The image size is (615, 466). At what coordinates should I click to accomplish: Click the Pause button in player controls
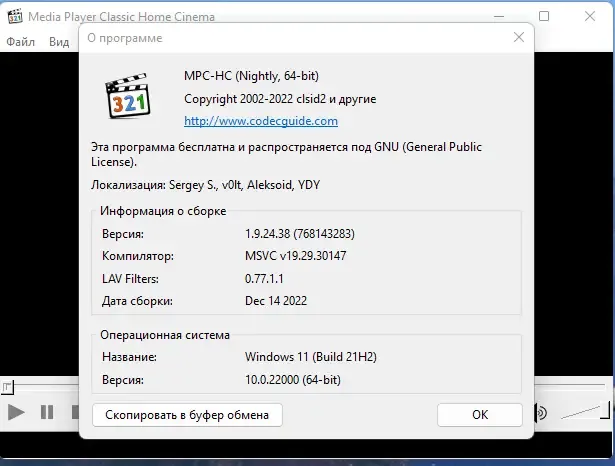[x=47, y=412]
